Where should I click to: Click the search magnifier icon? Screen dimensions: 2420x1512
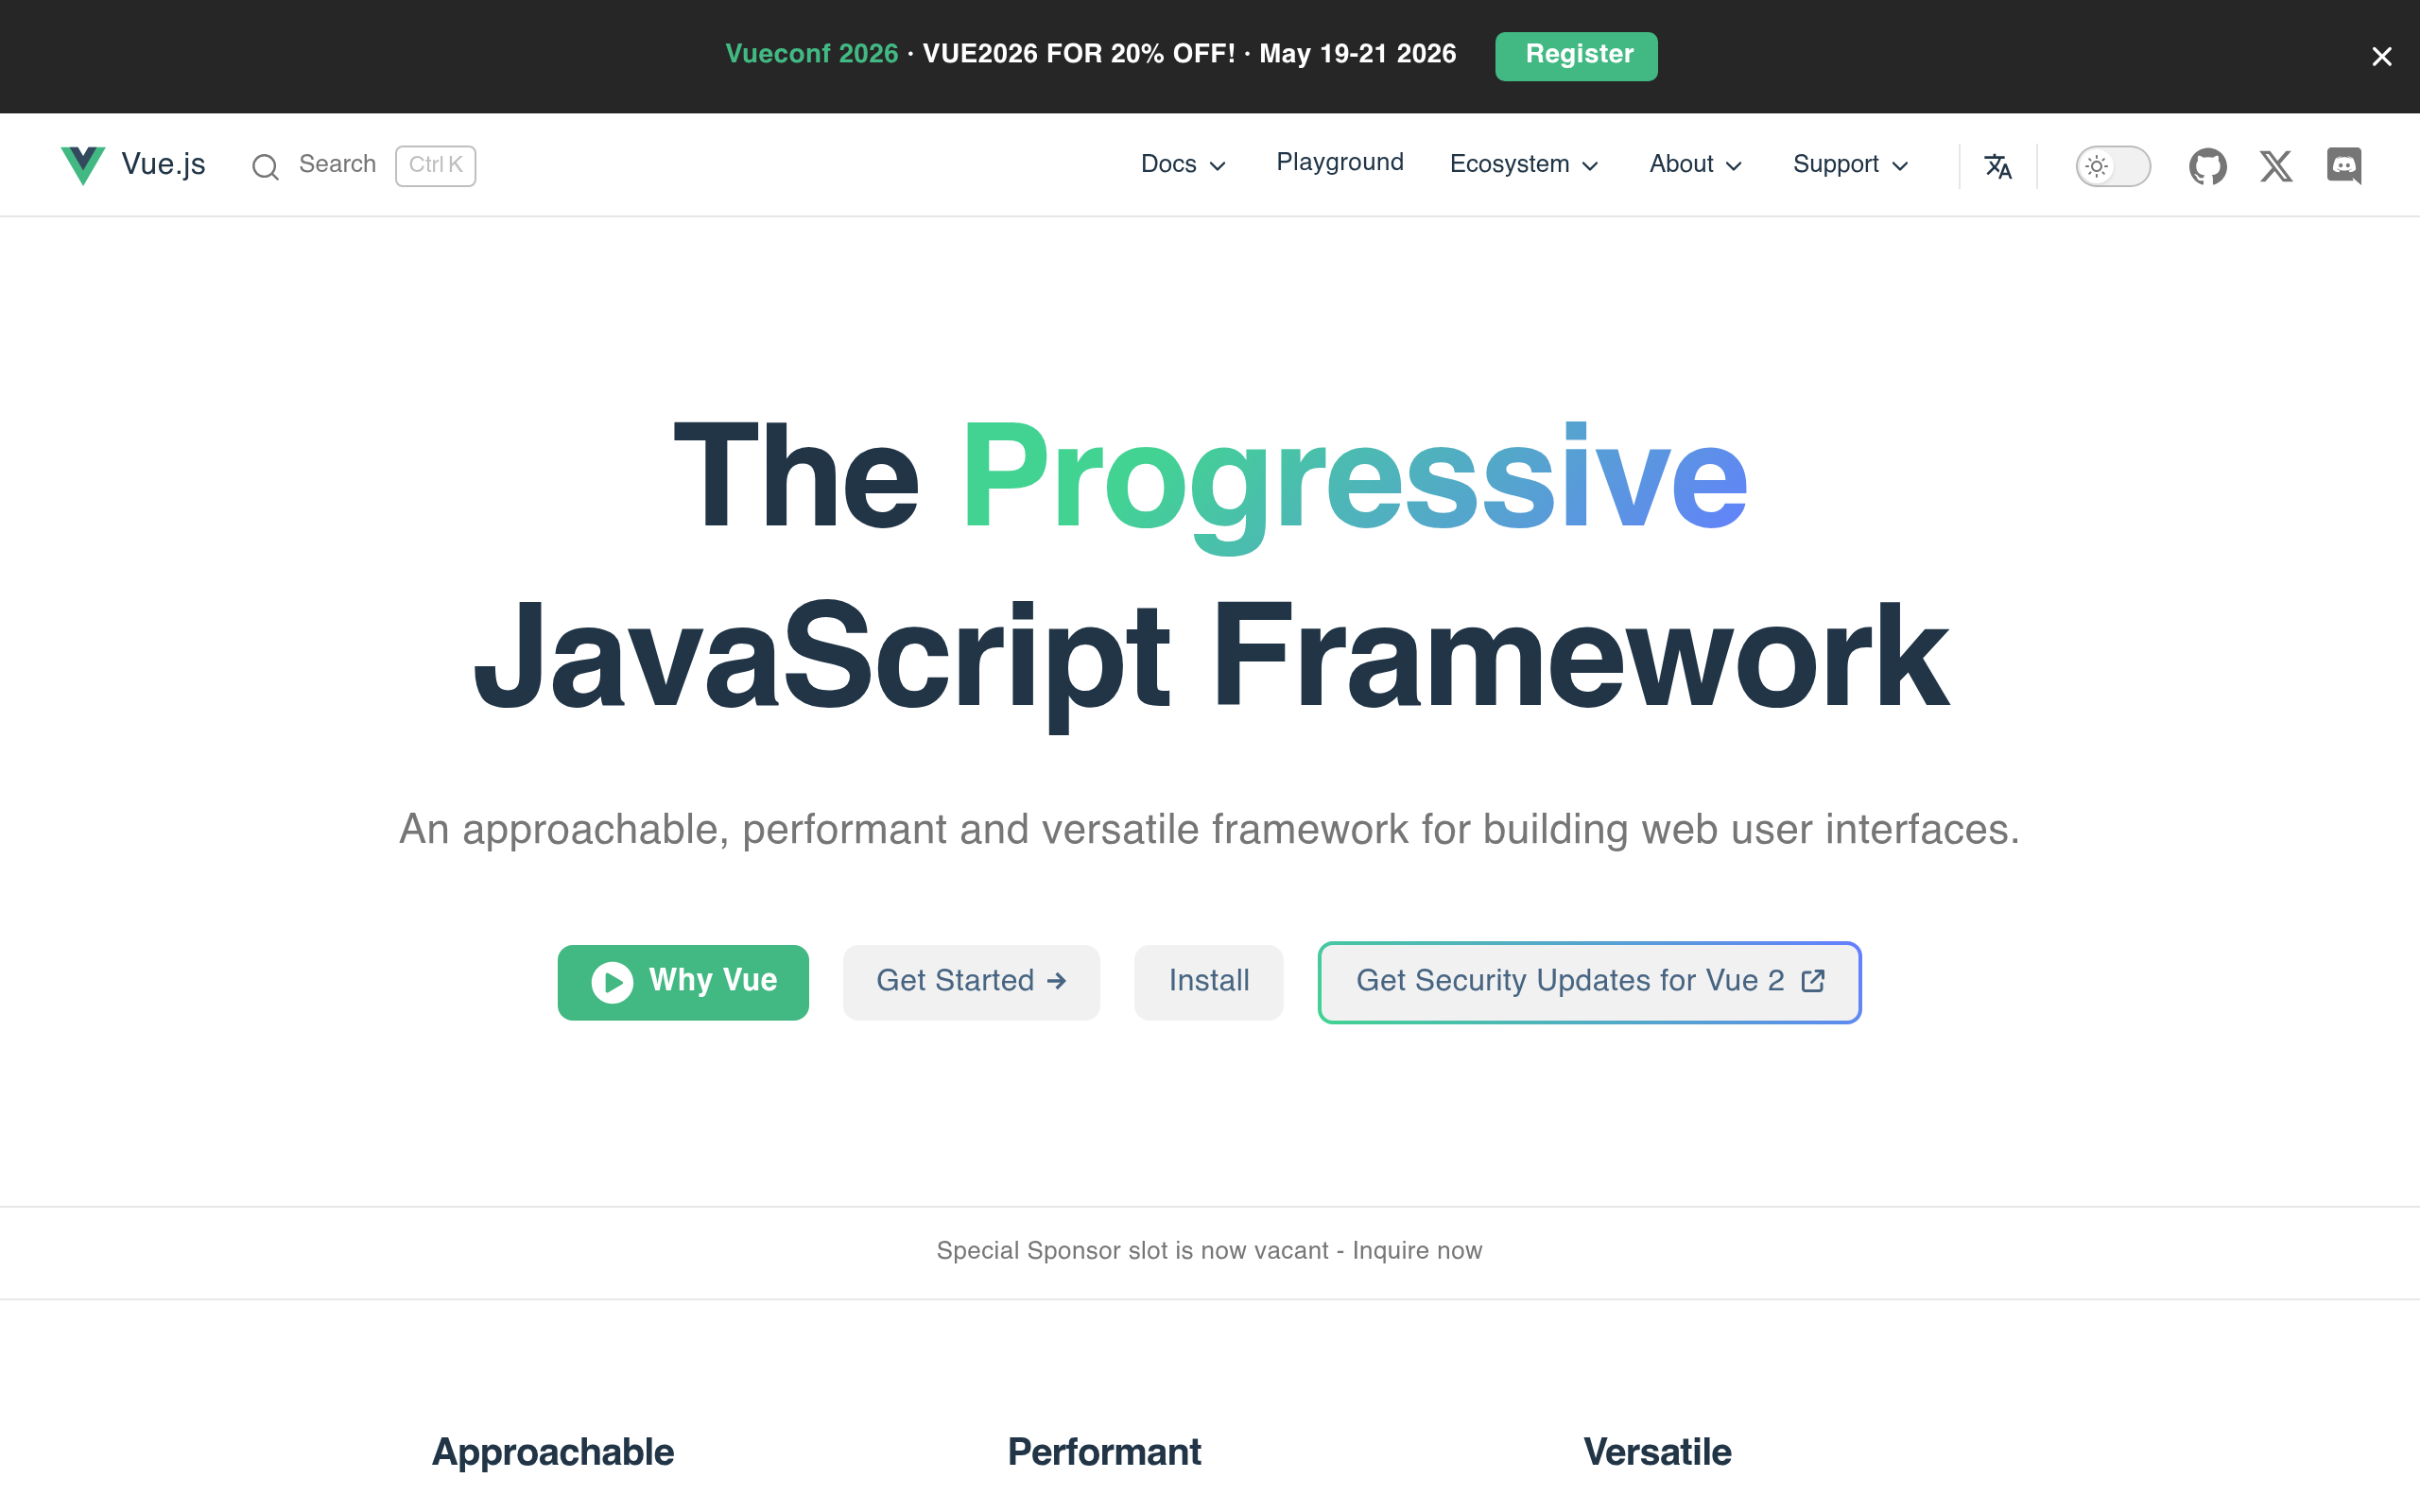(265, 166)
